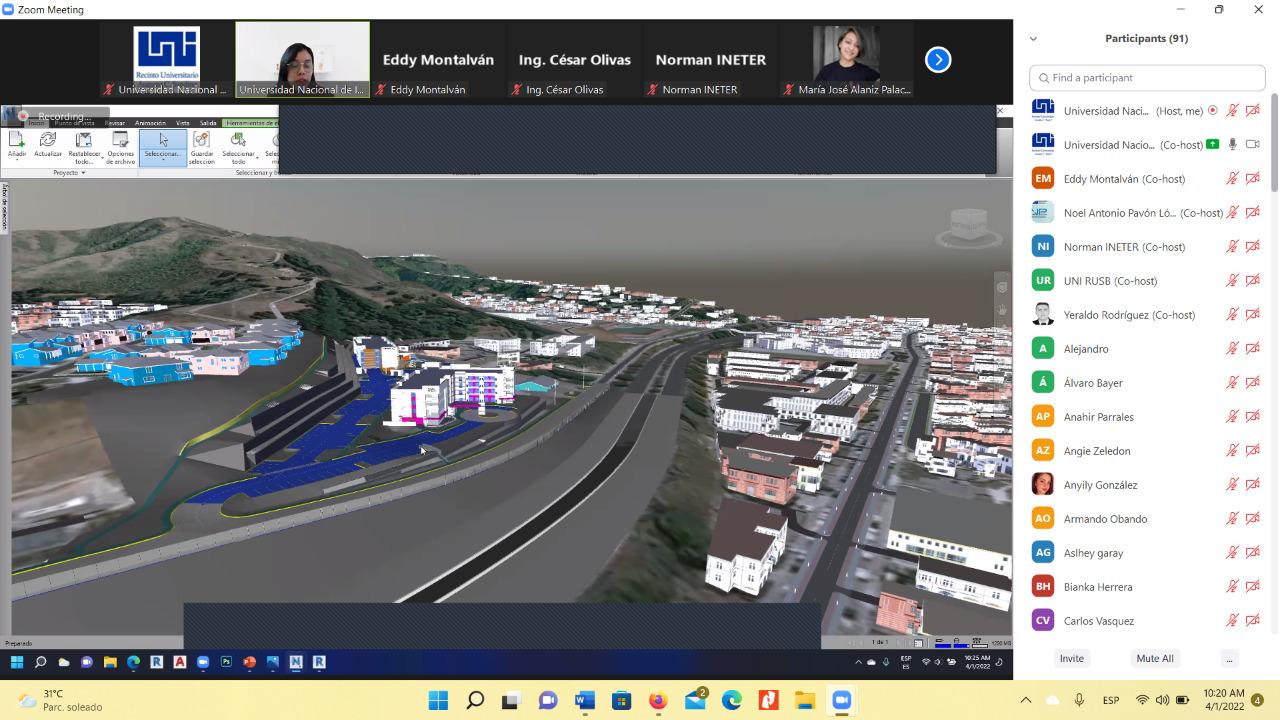The height and width of the screenshot is (720, 1280).
Task: Open Microsoft Edge in Windows 11 taskbar
Action: (x=731, y=700)
